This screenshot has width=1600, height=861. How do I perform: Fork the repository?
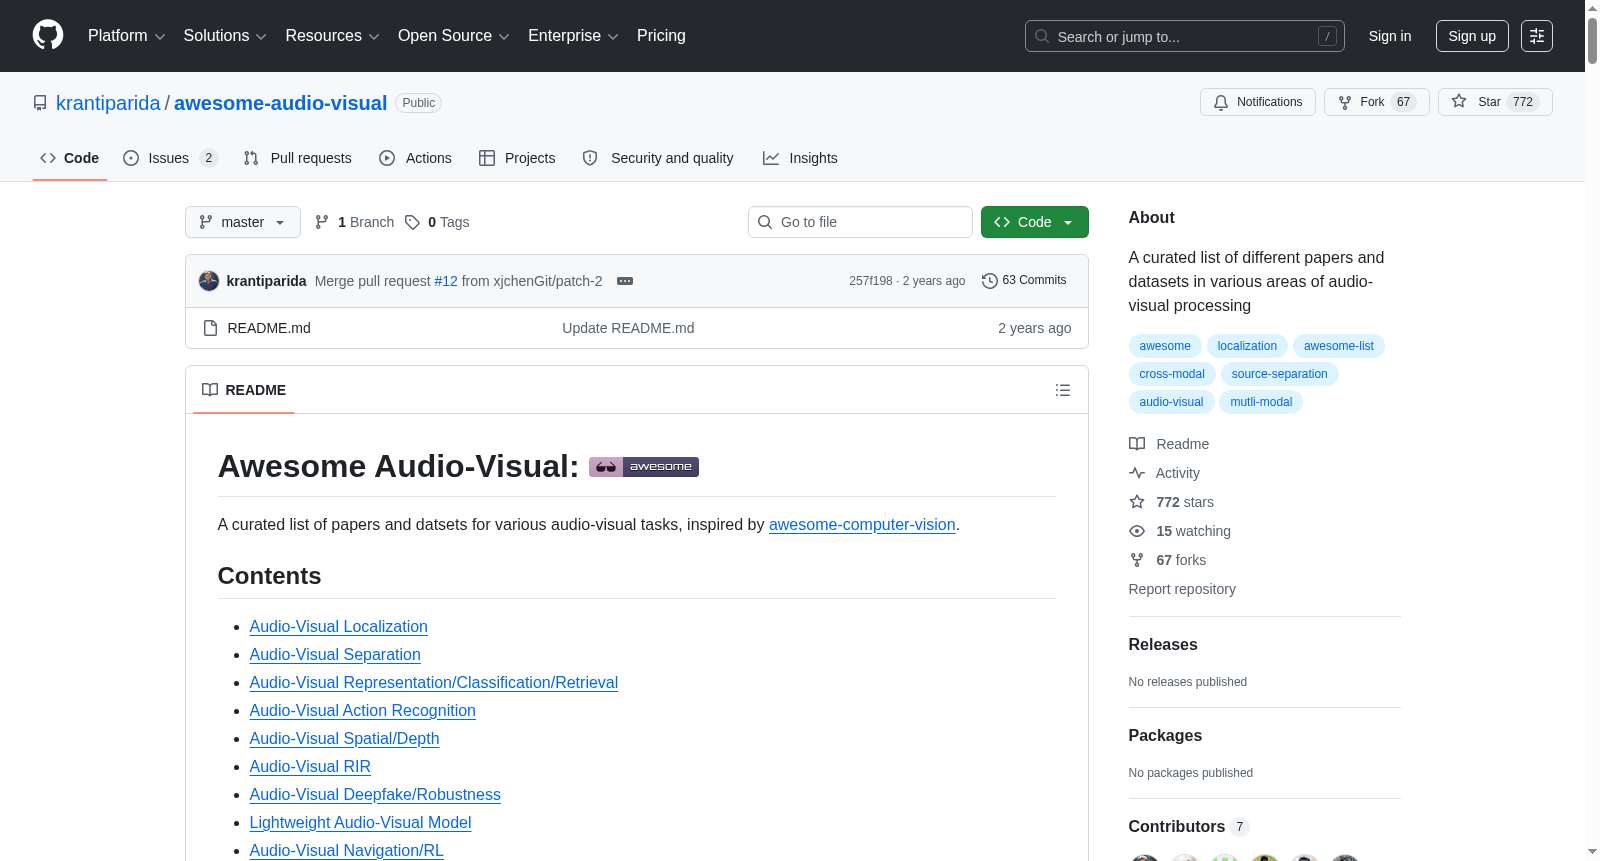point(1377,102)
